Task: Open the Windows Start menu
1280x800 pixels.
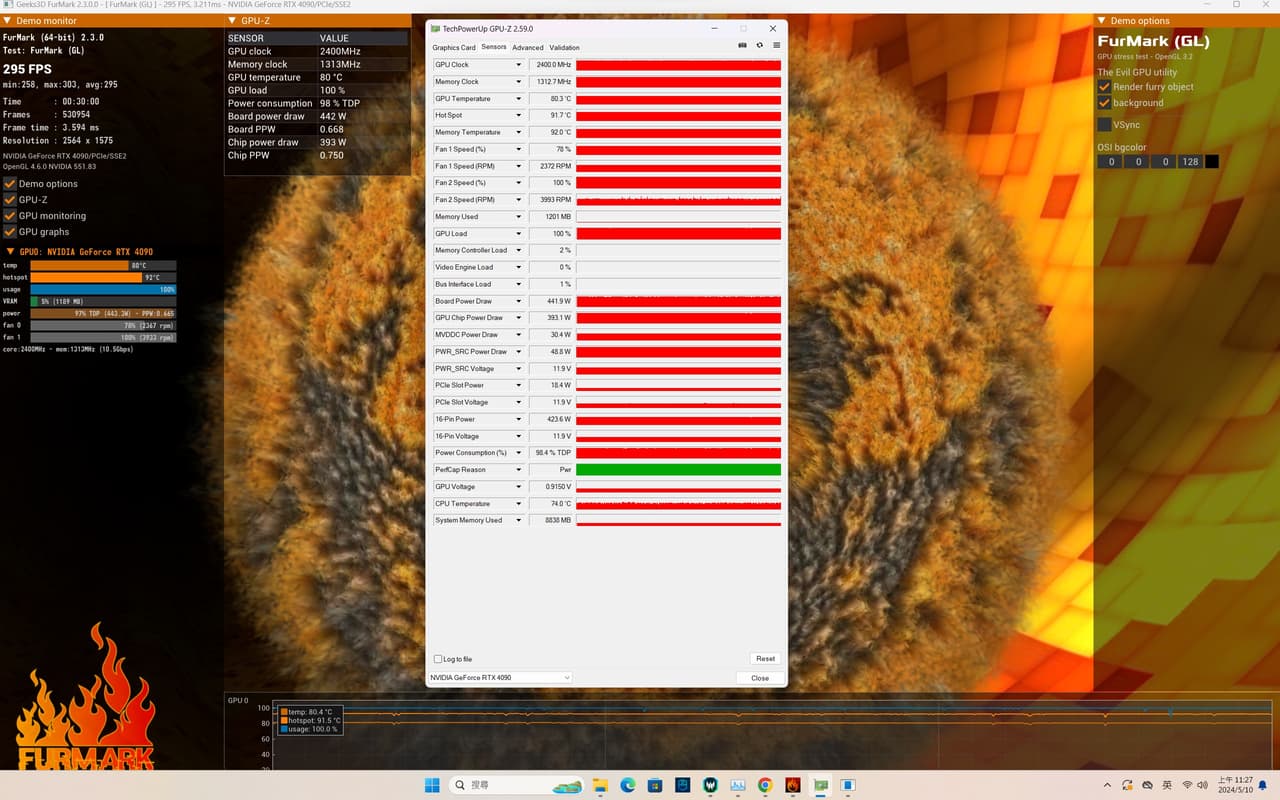Action: (x=432, y=785)
